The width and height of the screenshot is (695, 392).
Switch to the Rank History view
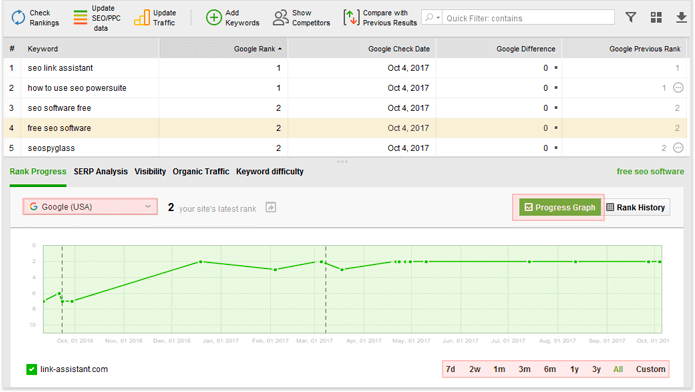pos(636,207)
